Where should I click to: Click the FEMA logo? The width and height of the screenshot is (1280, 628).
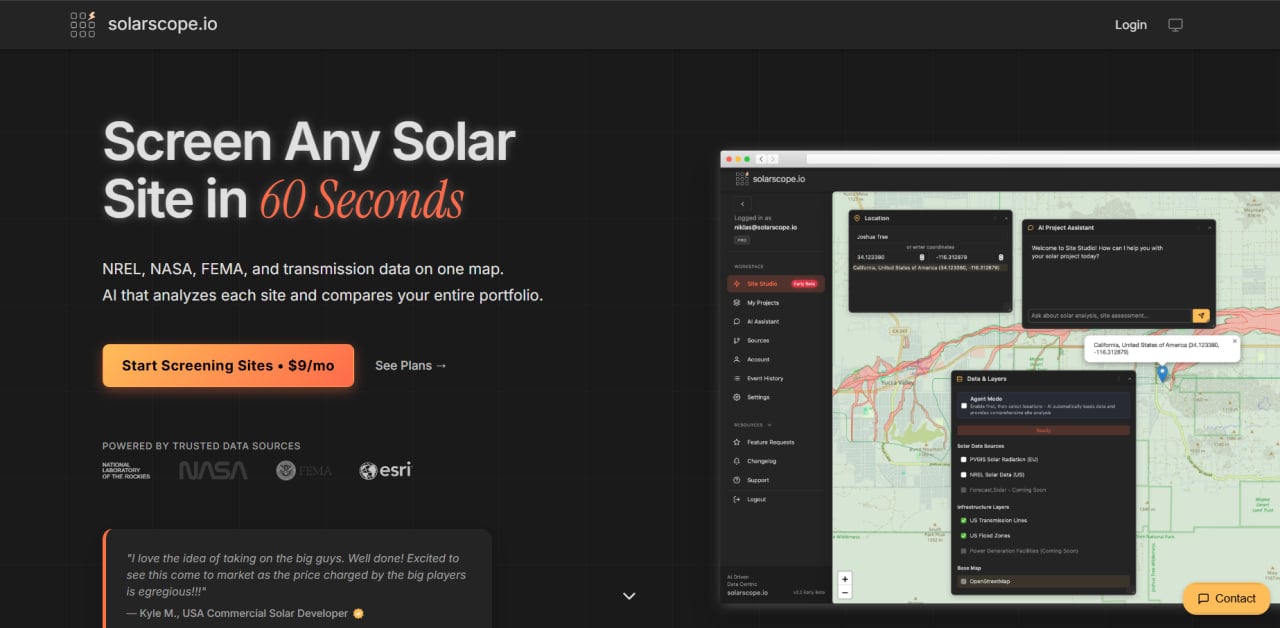coord(304,470)
